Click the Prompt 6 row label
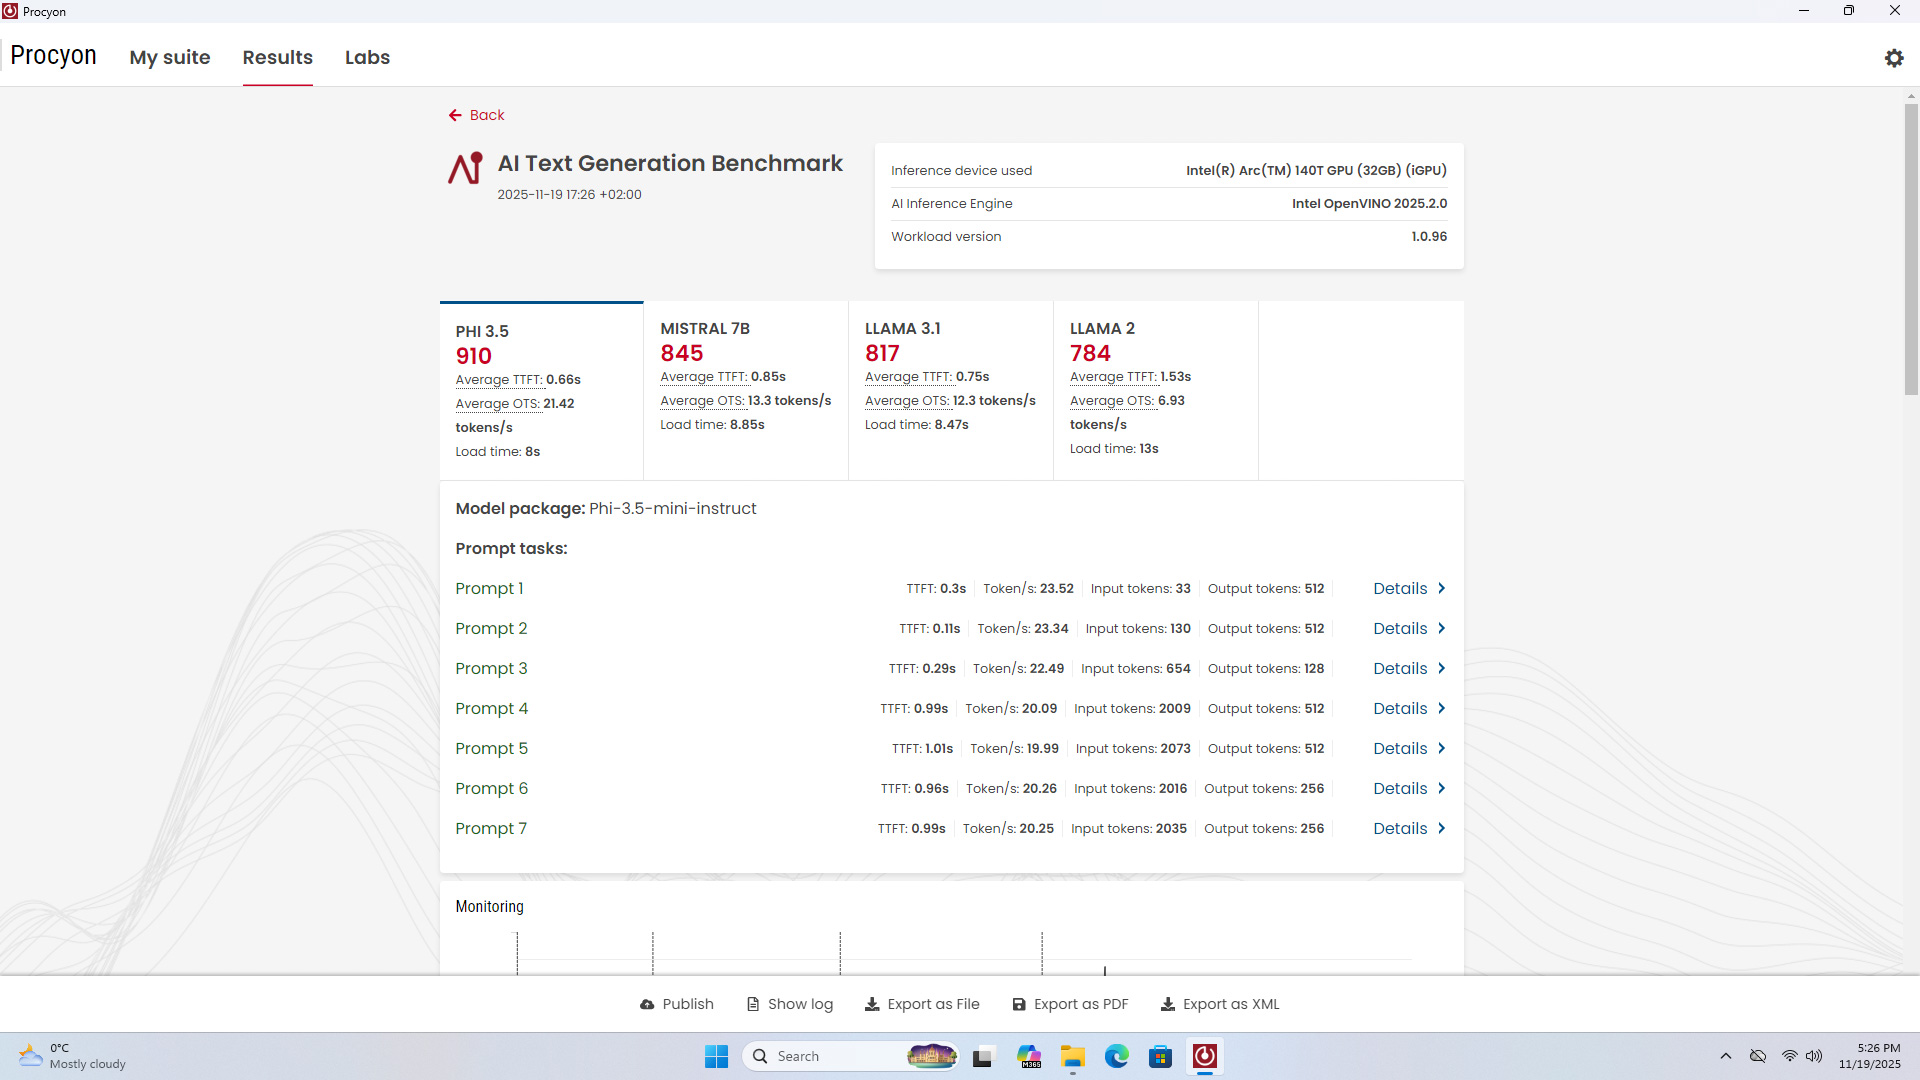Viewport: 1920px width, 1080px height. click(x=491, y=789)
